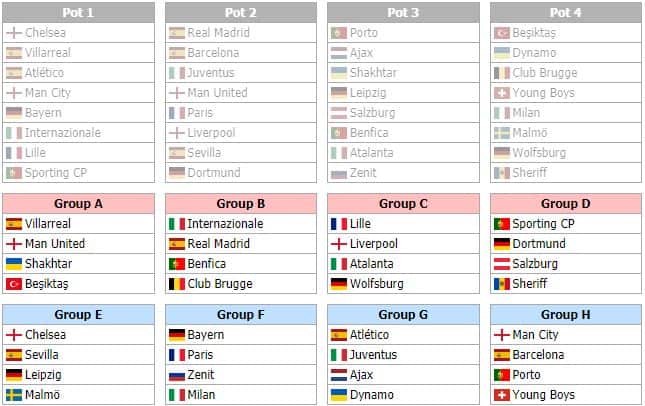This screenshot has height=406, width=645.
Task: Select the Portuguese flag beside Sporting CP in Group D
Action: coord(501,224)
